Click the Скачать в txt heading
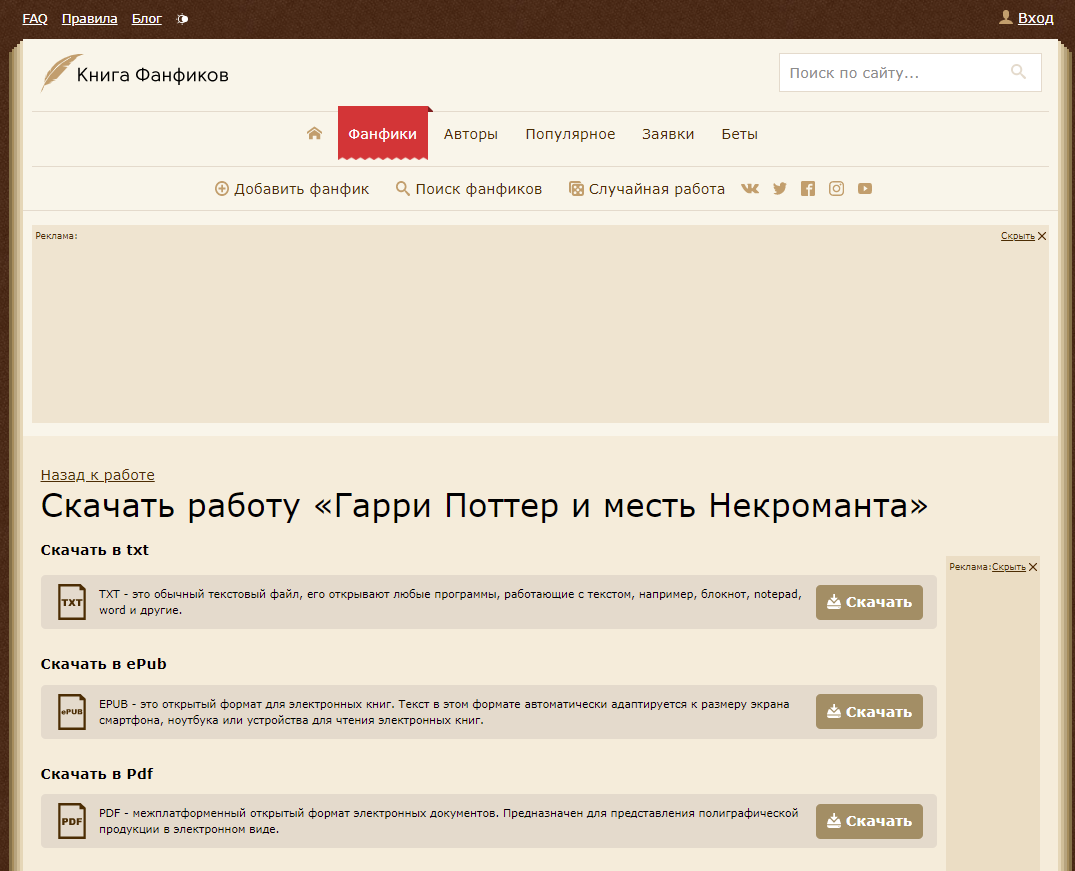 click(x=95, y=550)
